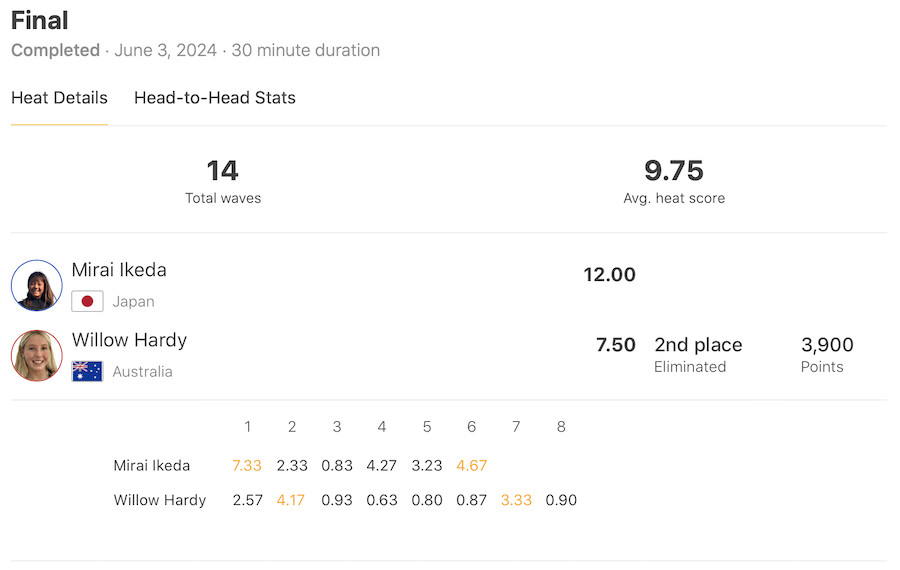Click Ikeda's highlighted 7.33 wave score
This screenshot has width=900, height=570.
(247, 465)
